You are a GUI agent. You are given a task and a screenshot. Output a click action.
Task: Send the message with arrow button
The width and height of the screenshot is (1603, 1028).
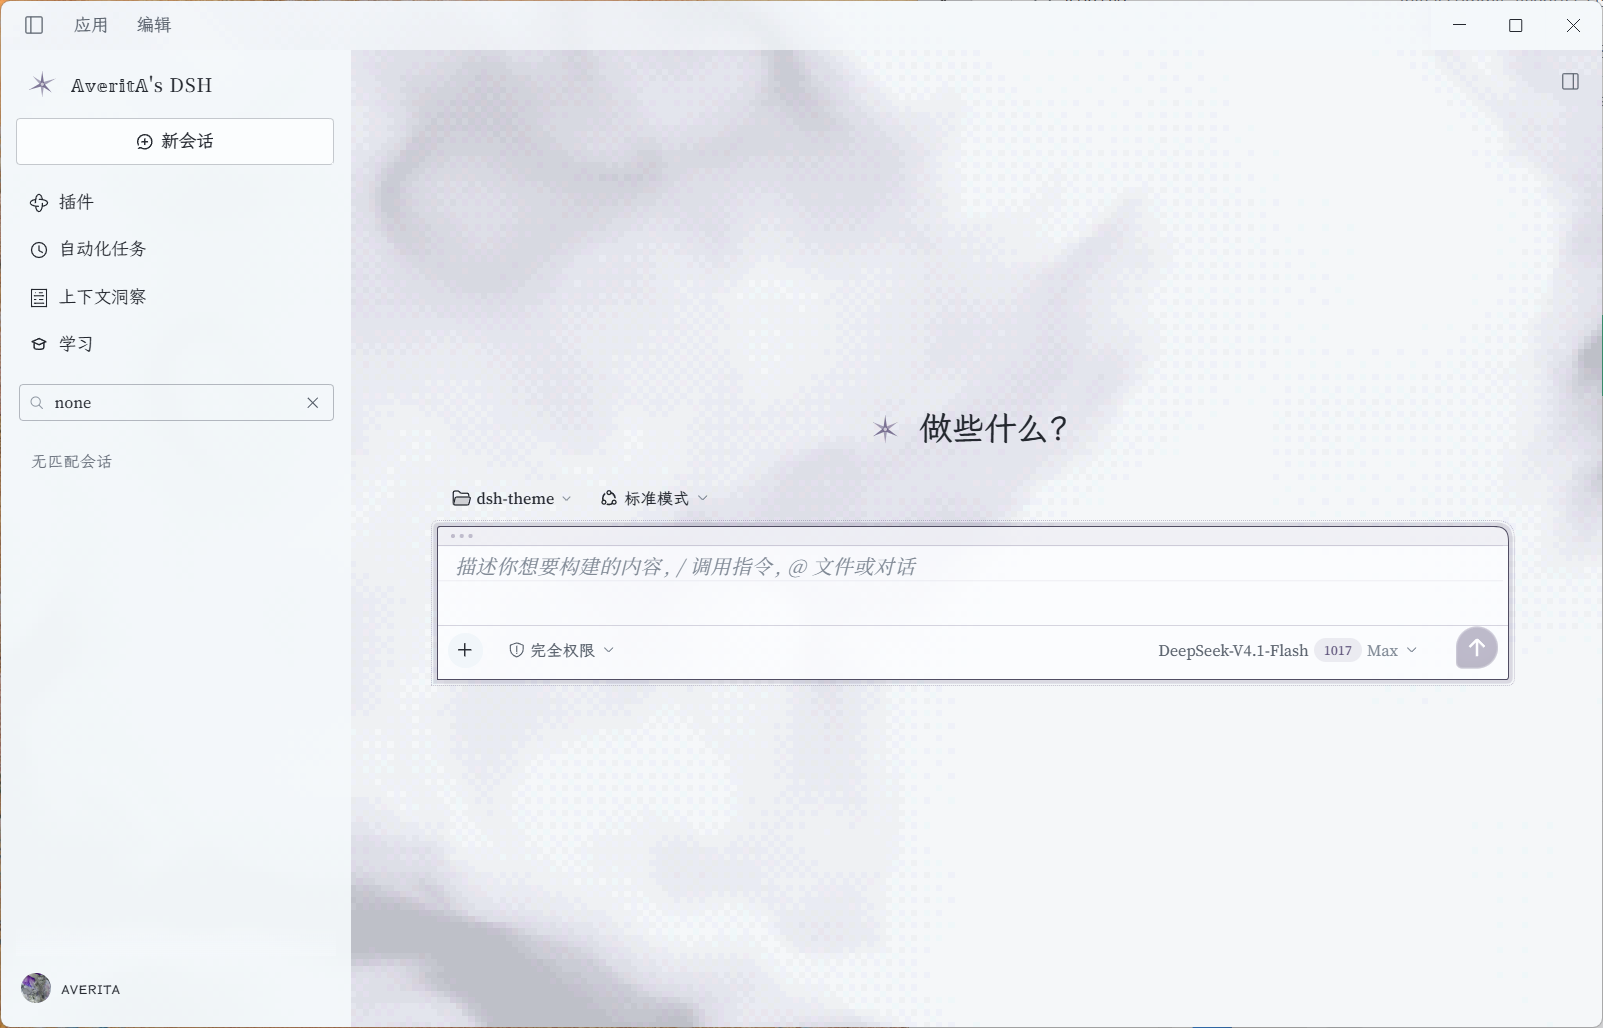tap(1477, 648)
